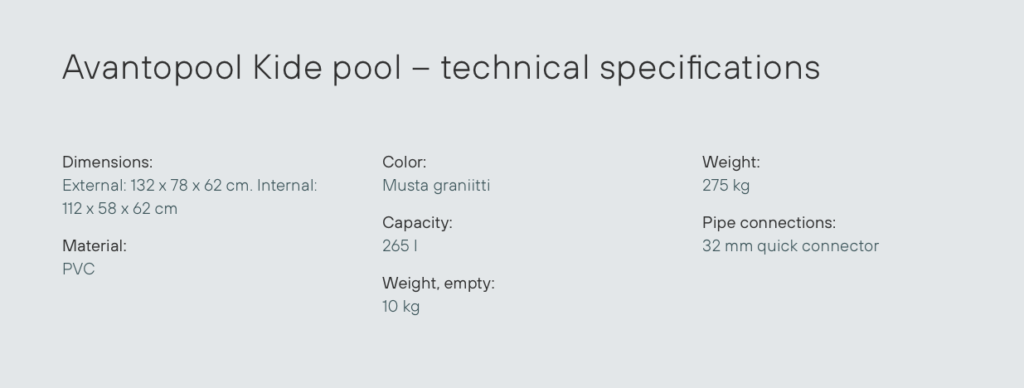
Task: Click the word Kide in the title
Action: coord(287,67)
